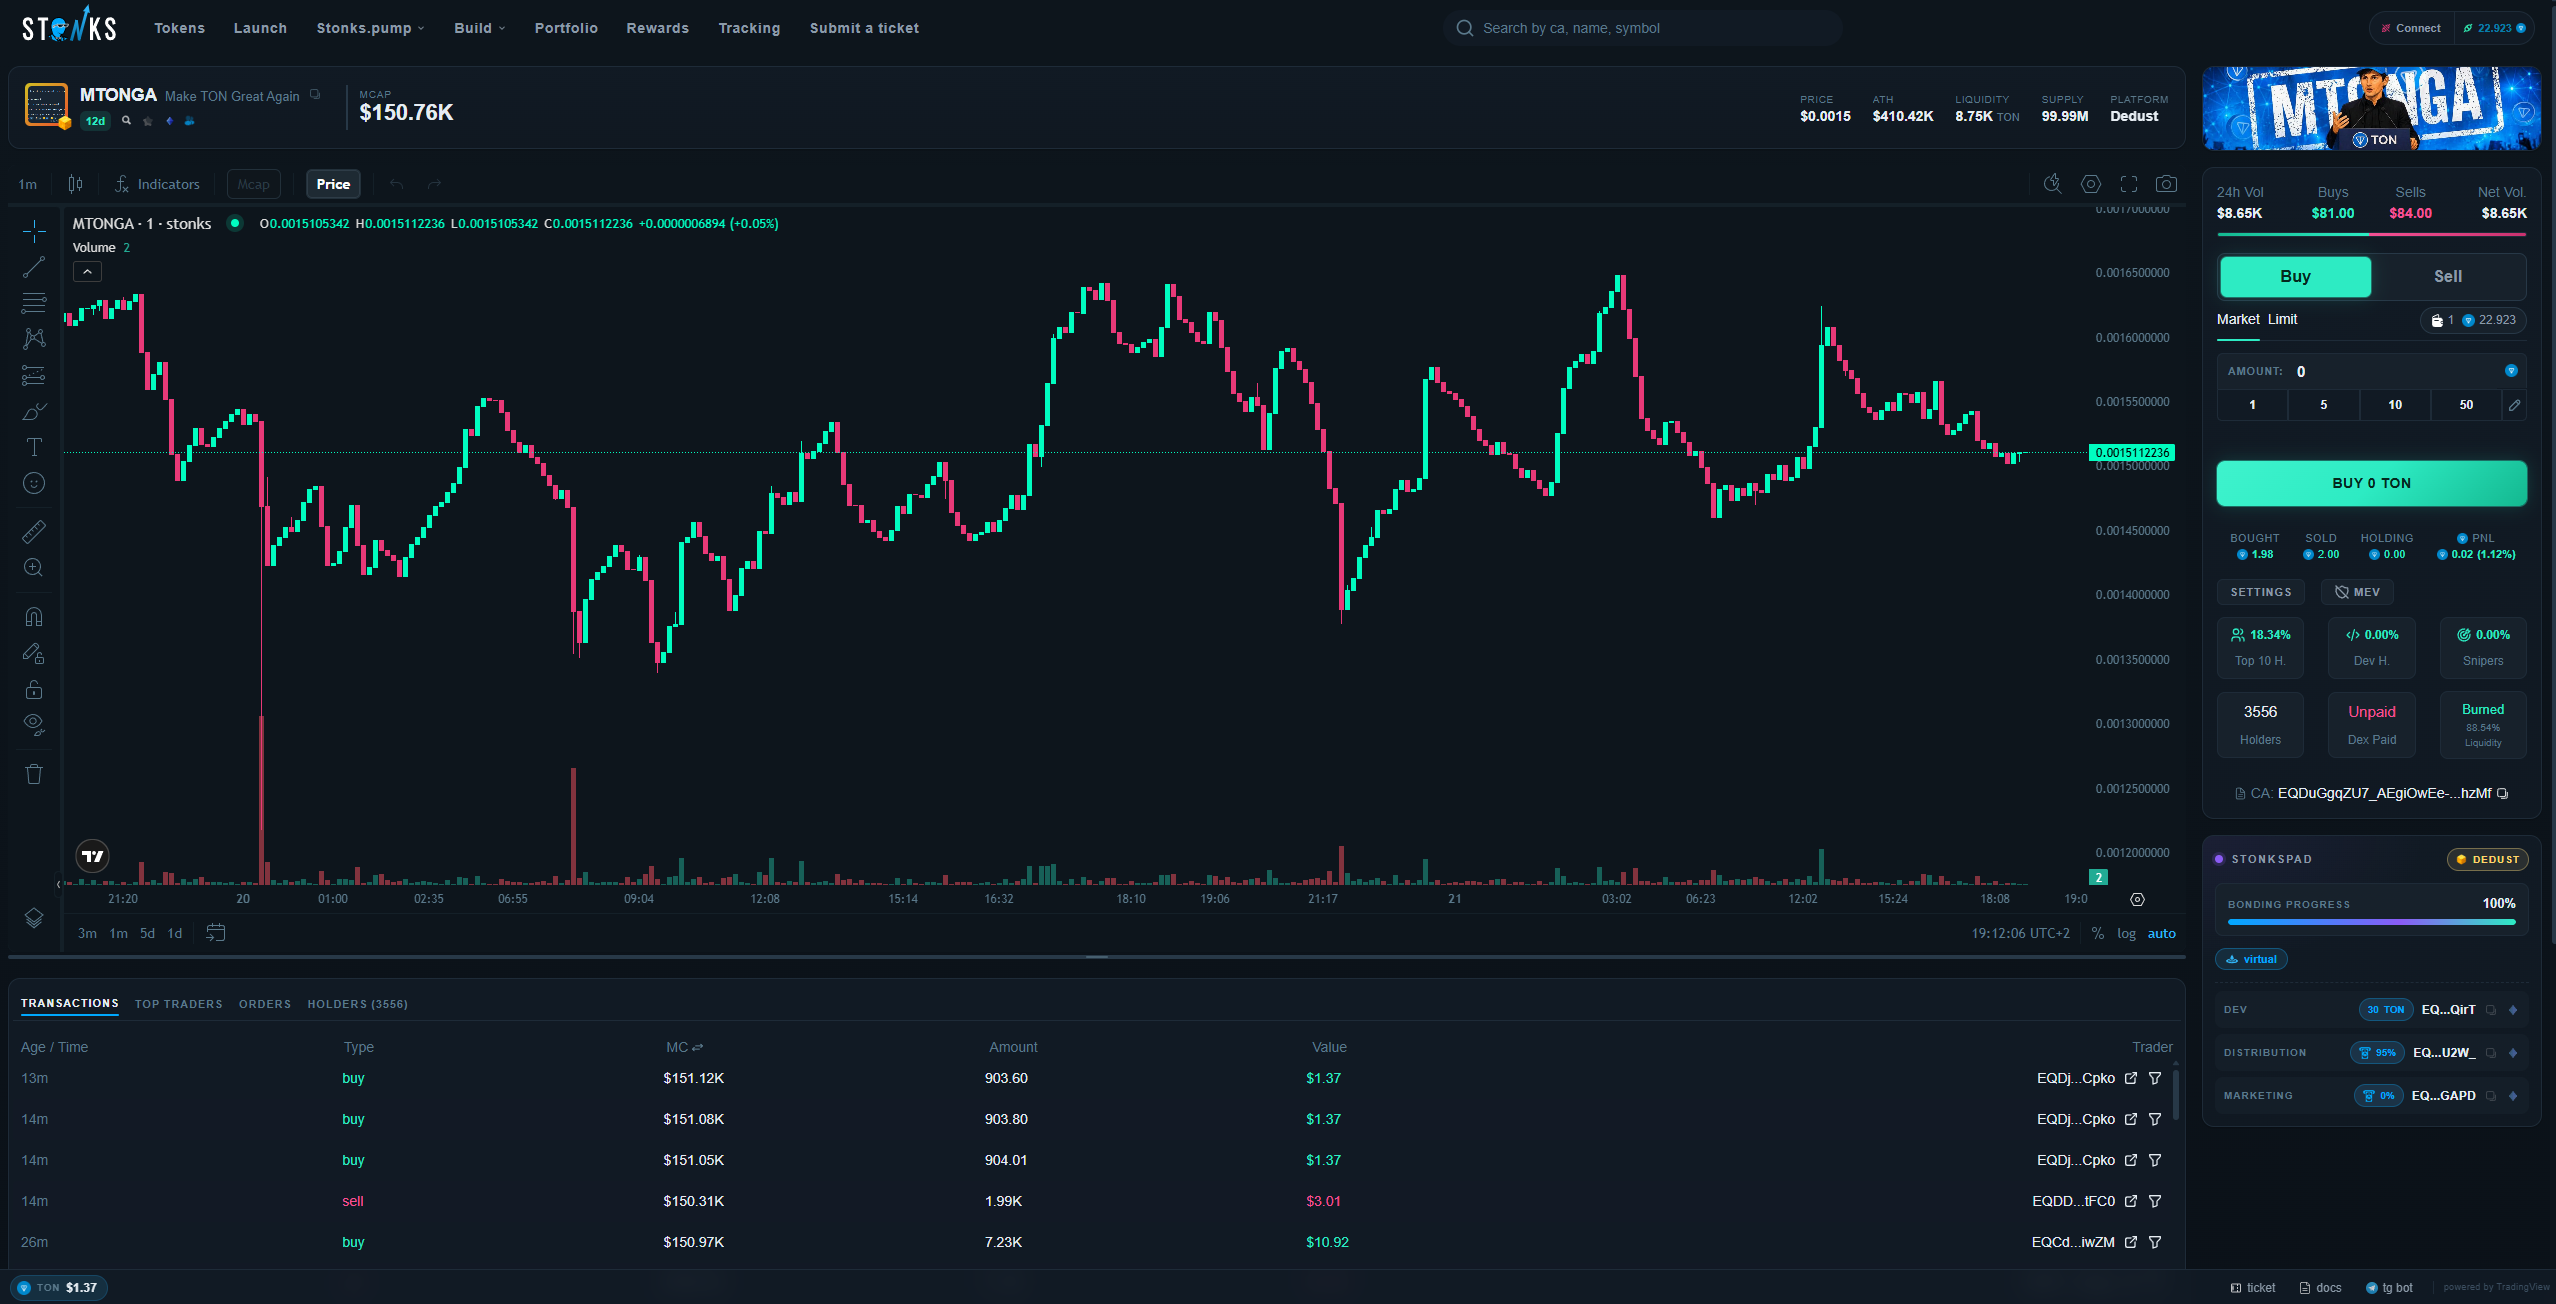Open chart settings gear icon

(2090, 184)
